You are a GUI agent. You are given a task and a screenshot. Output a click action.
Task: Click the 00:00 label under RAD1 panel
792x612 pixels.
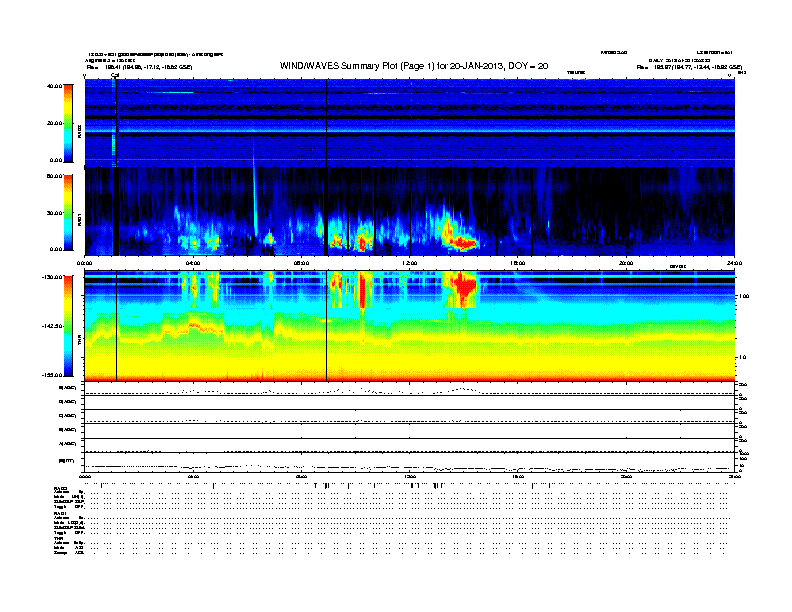84,263
